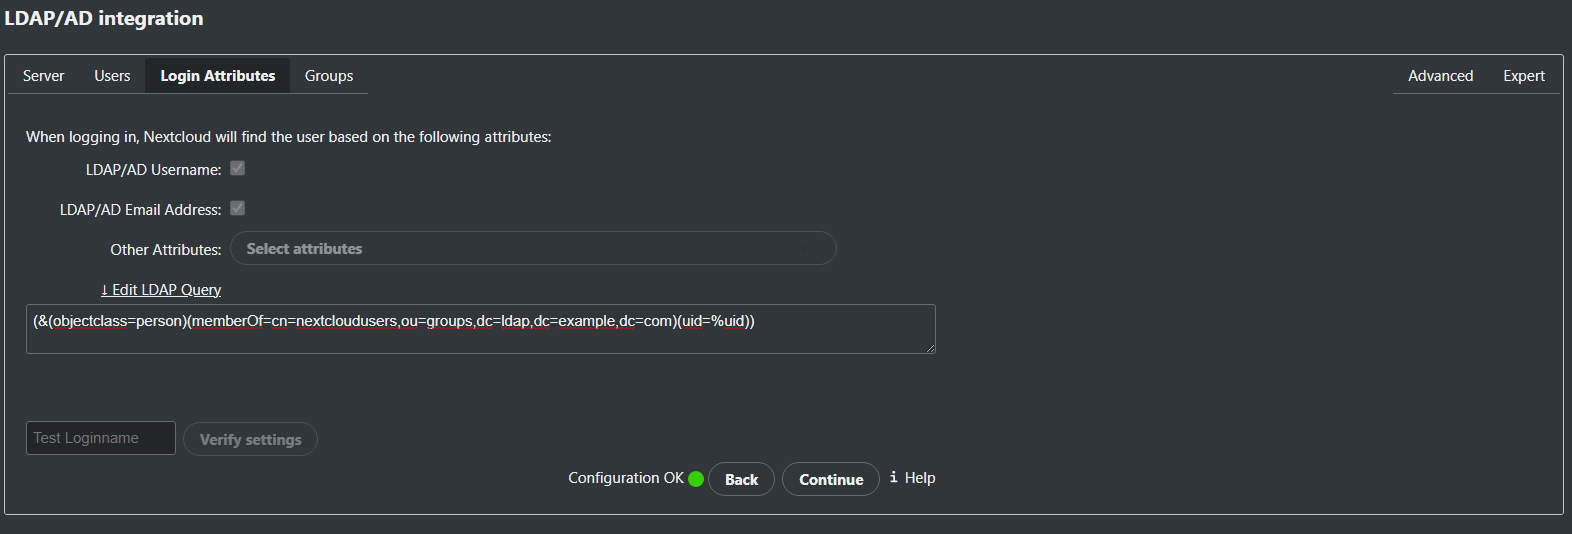This screenshot has height=534, width=1572.
Task: Click inside the LDAP query filter textarea
Action: pyautogui.click(x=480, y=335)
